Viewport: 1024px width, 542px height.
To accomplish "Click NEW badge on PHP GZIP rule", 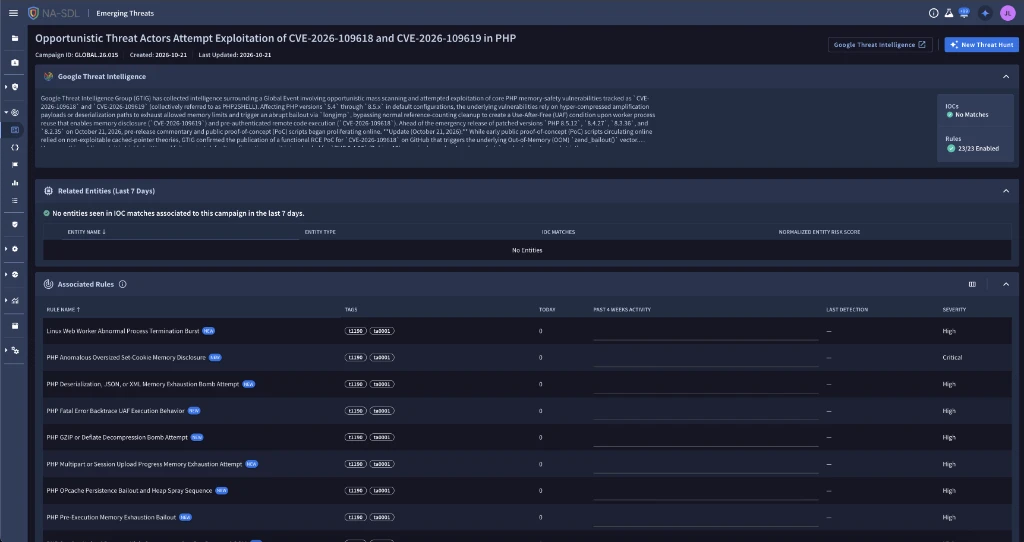I will coord(197,438).
